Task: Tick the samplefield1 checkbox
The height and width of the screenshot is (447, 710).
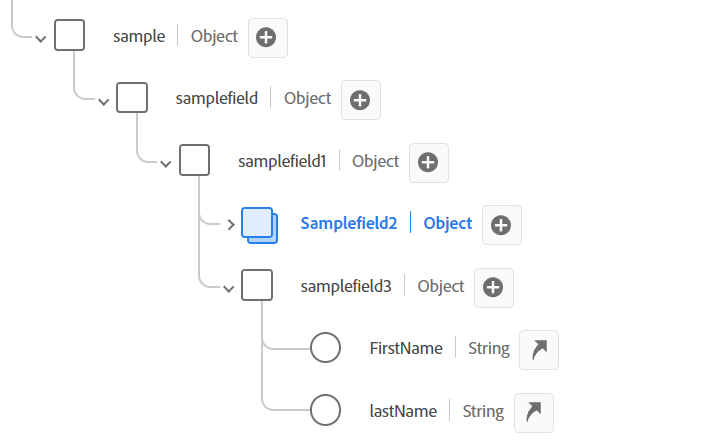Action: 194,160
